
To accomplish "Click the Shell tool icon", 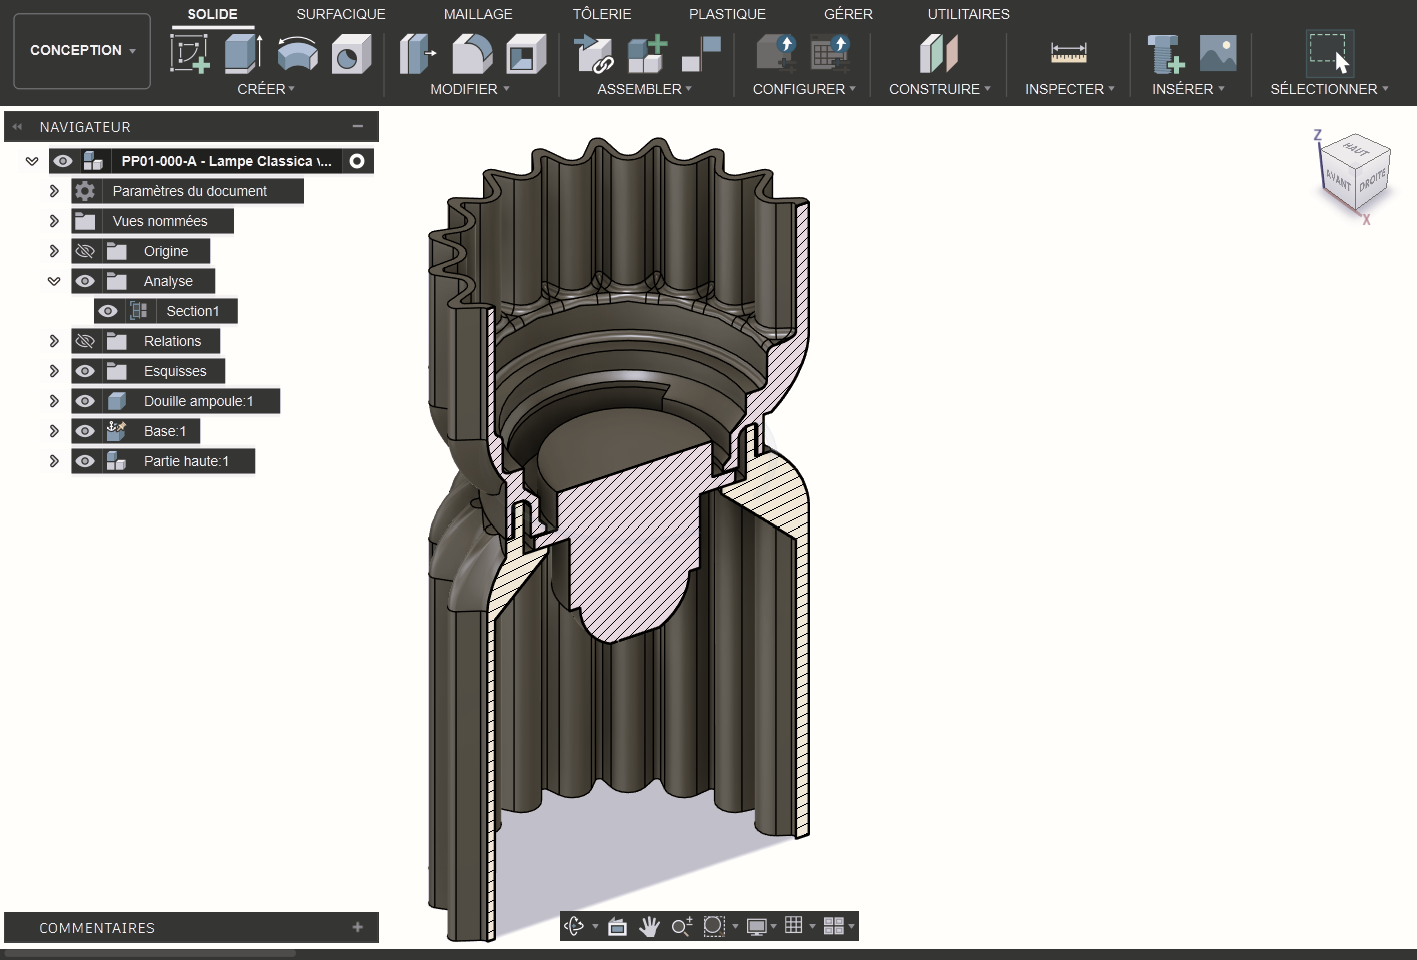I will click(x=525, y=54).
